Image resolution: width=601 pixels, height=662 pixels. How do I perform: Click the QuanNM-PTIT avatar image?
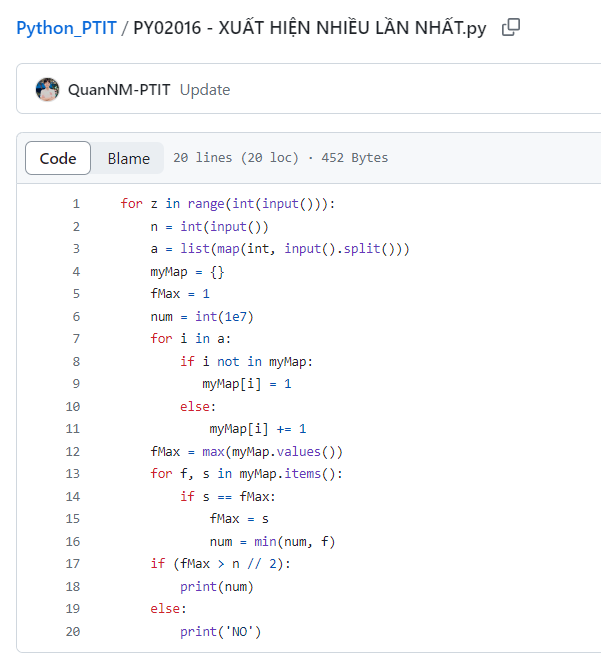click(47, 90)
